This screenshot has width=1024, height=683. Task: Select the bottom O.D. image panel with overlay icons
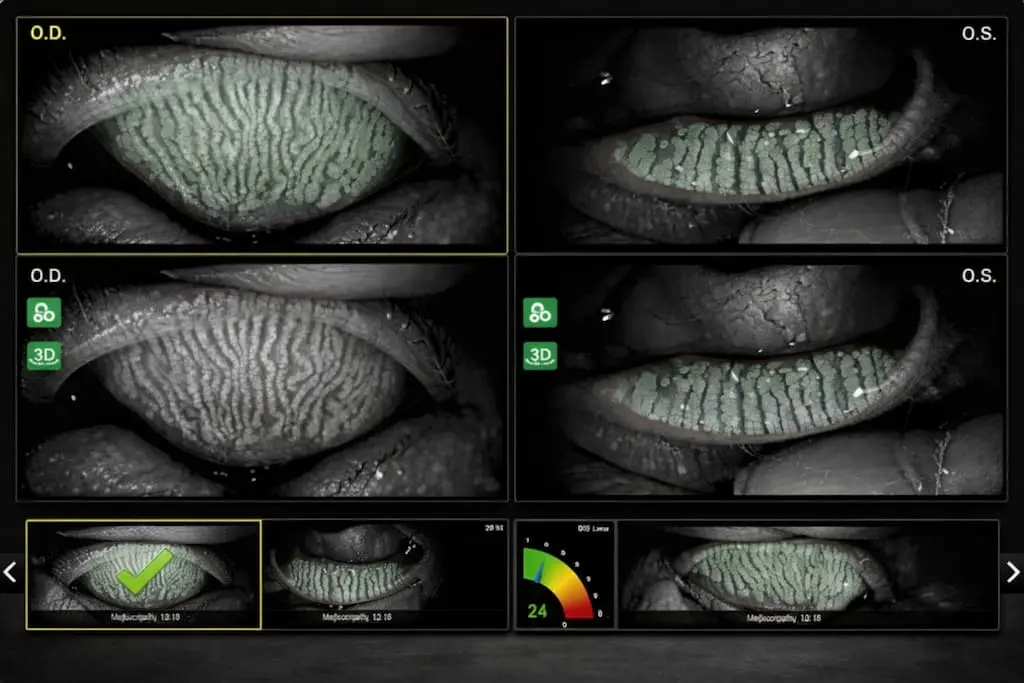pyautogui.click(x=262, y=379)
